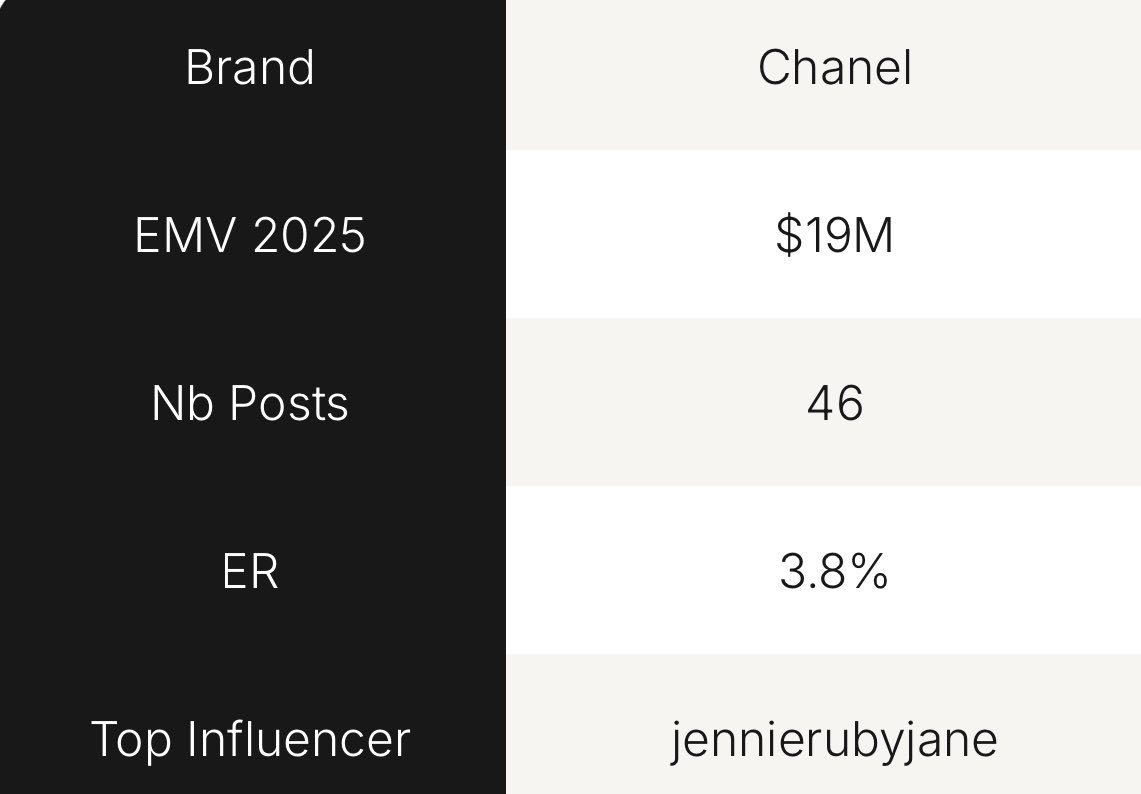This screenshot has height=794, width=1141.
Task: Select the 46 posts value
Action: tap(835, 403)
